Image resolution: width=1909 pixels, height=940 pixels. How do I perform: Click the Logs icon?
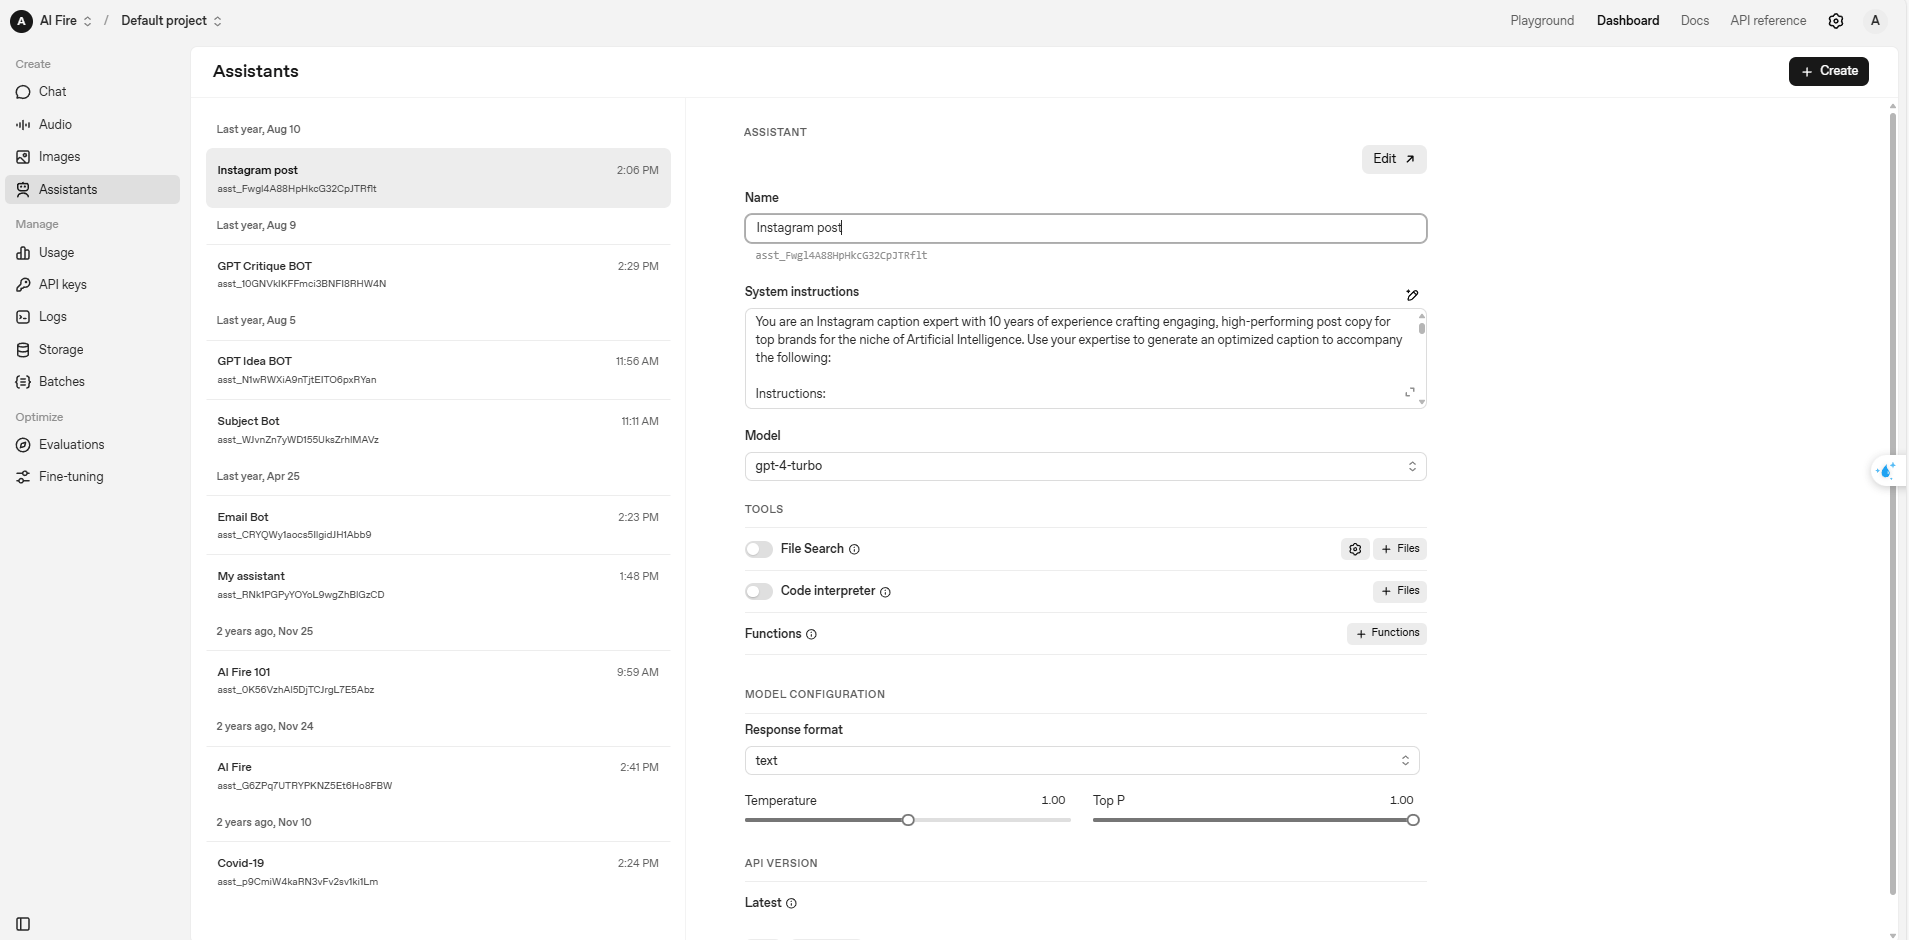point(23,317)
